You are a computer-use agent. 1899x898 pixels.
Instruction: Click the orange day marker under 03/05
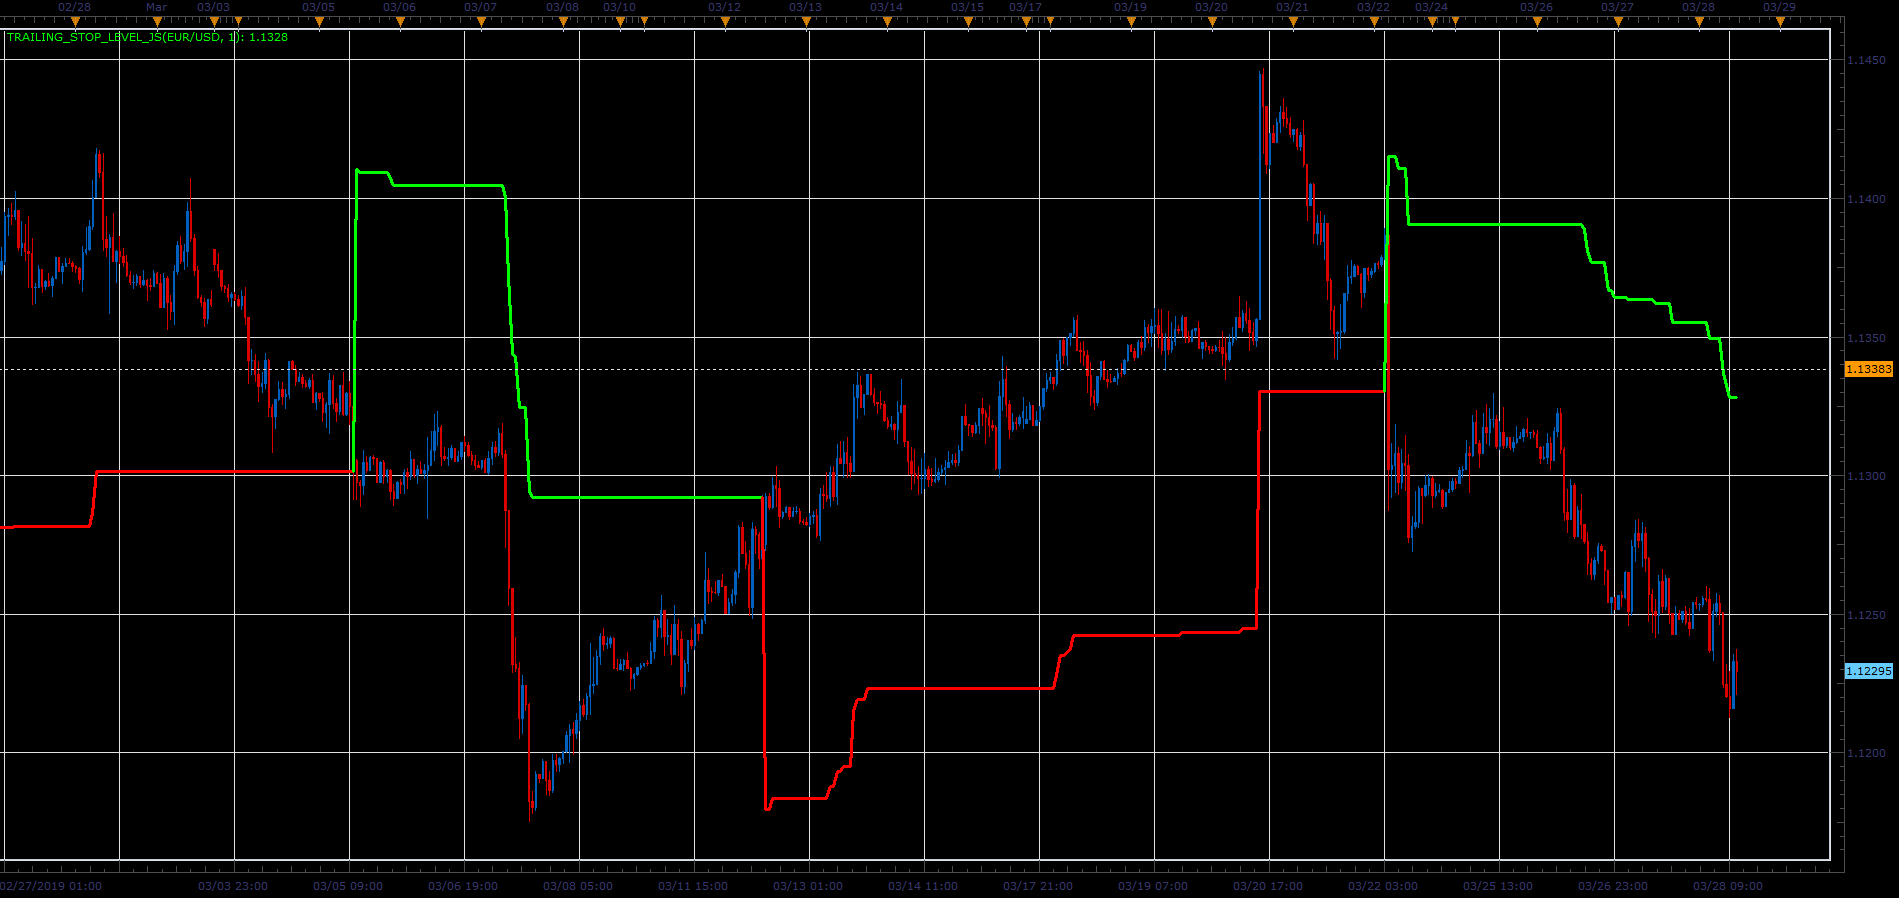click(319, 21)
